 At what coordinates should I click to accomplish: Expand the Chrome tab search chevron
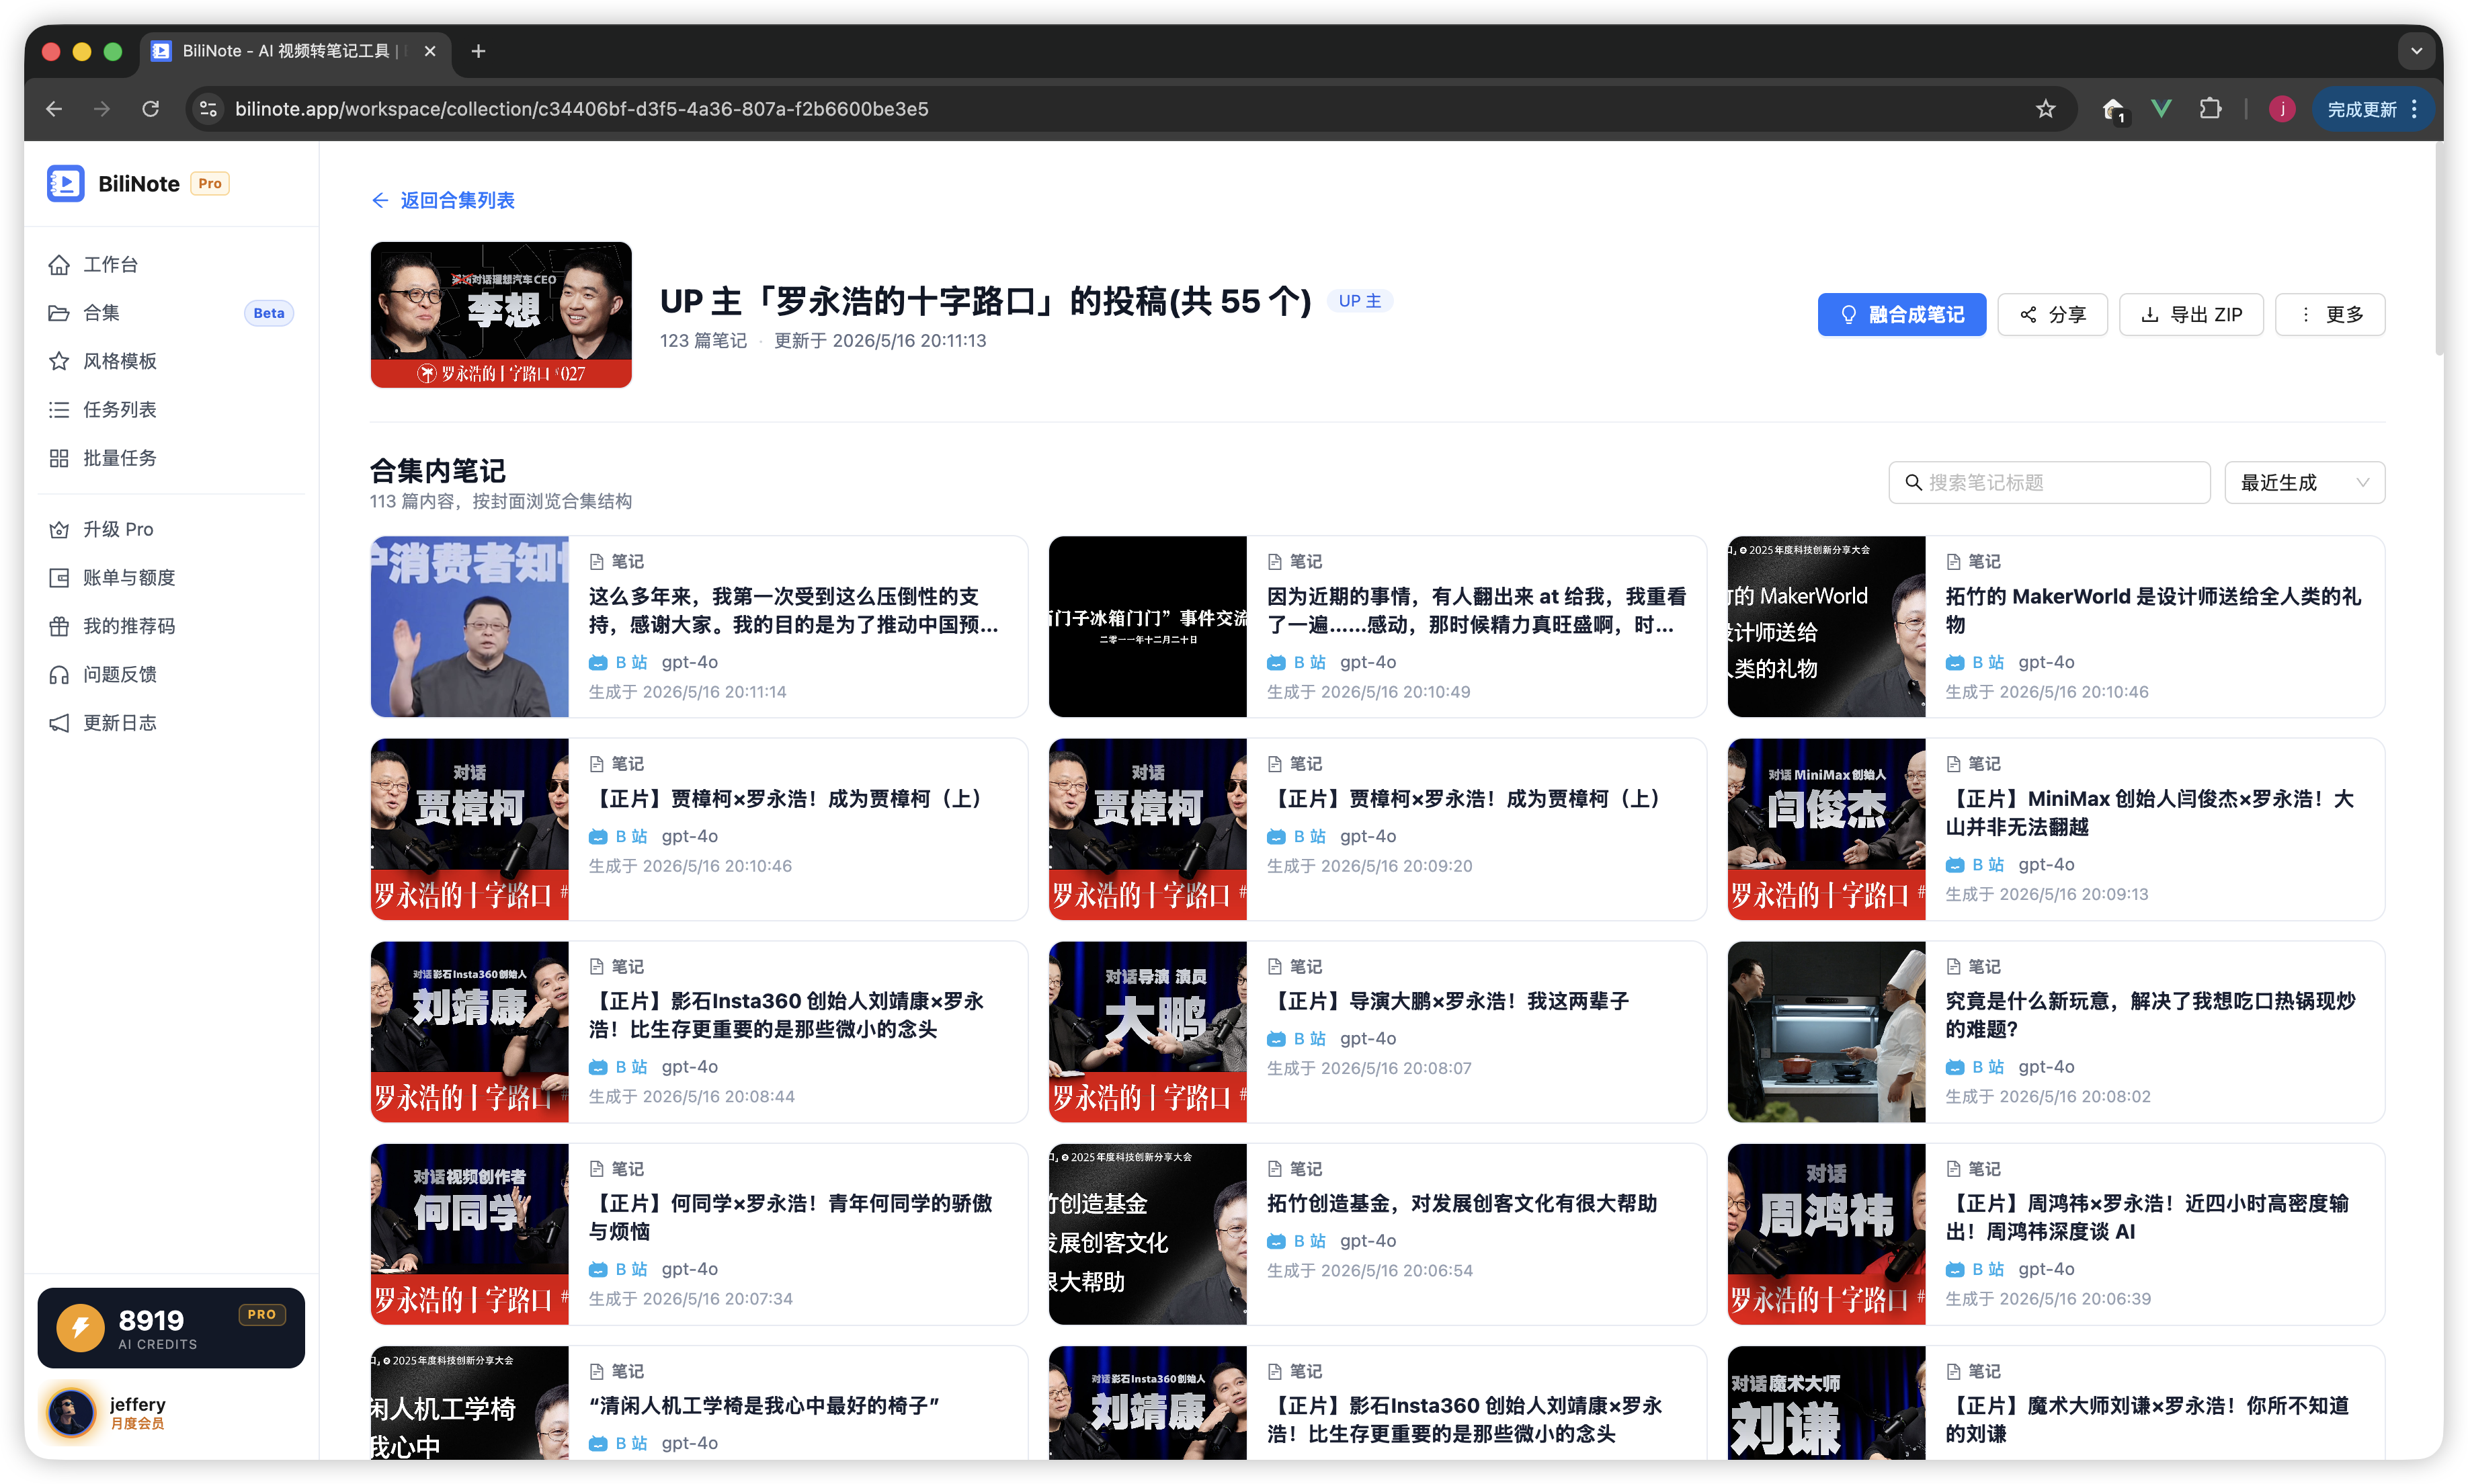[2416, 51]
